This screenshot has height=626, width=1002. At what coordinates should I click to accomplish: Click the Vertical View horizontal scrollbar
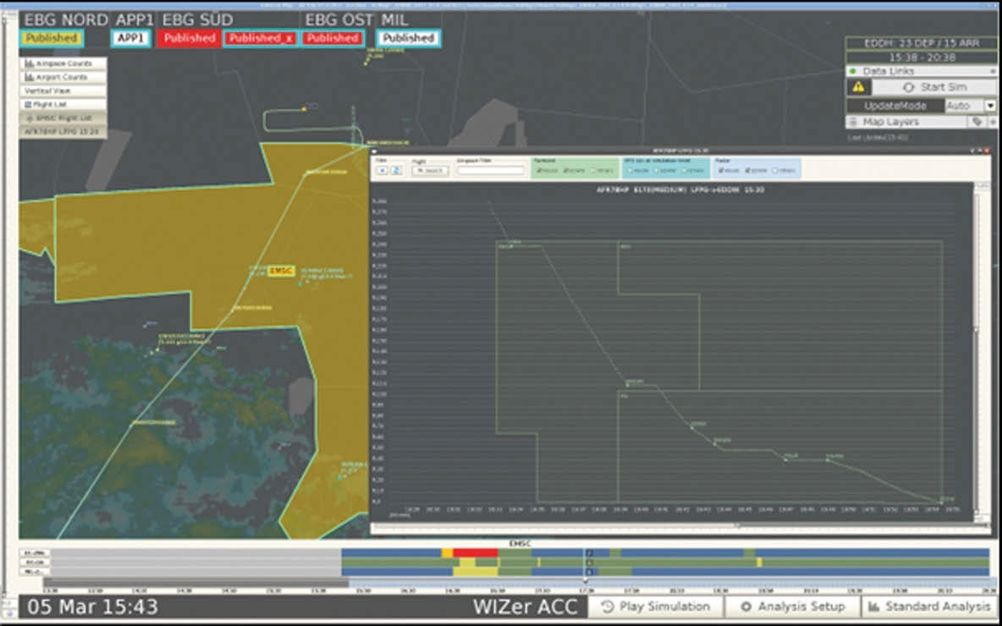pyautogui.click(x=681, y=526)
